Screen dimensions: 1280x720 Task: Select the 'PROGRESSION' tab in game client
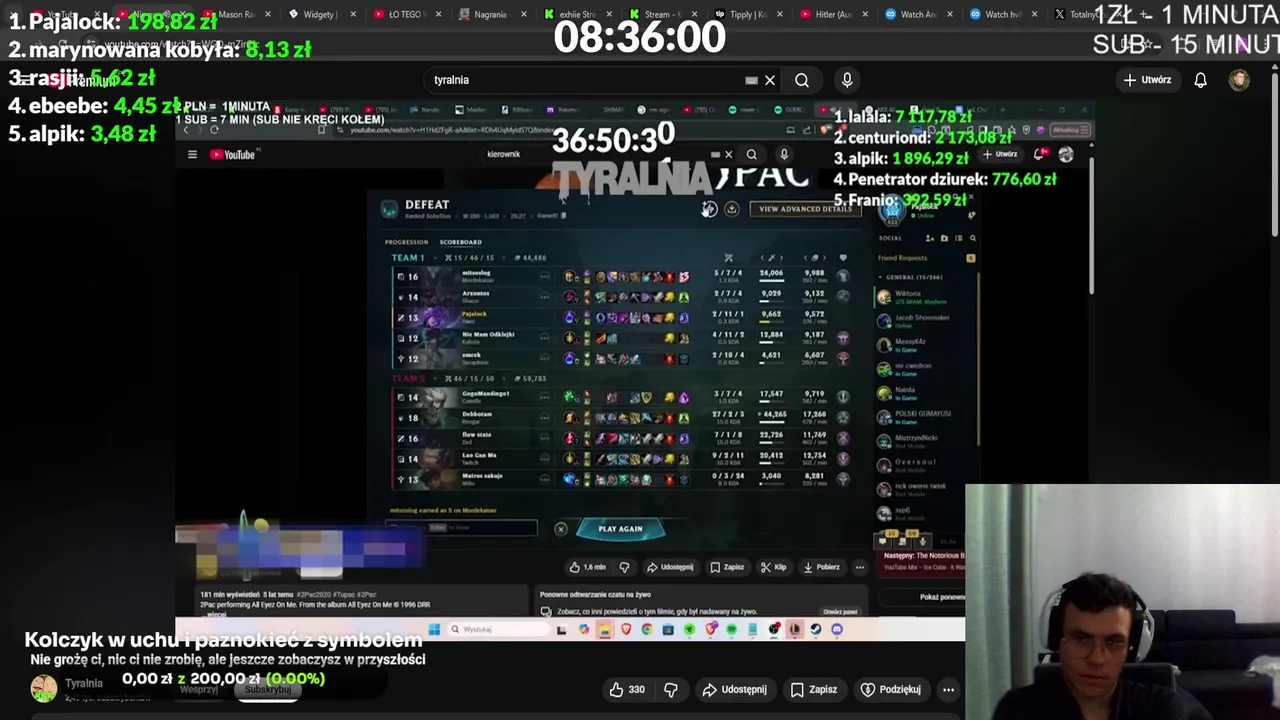[406, 242]
